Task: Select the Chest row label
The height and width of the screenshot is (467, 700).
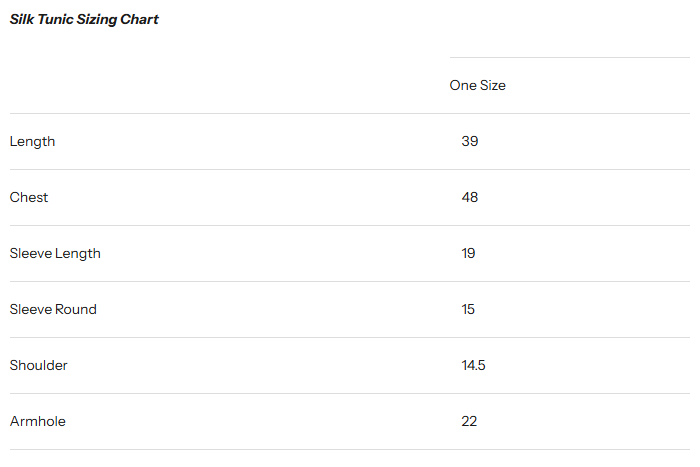Action: point(29,198)
